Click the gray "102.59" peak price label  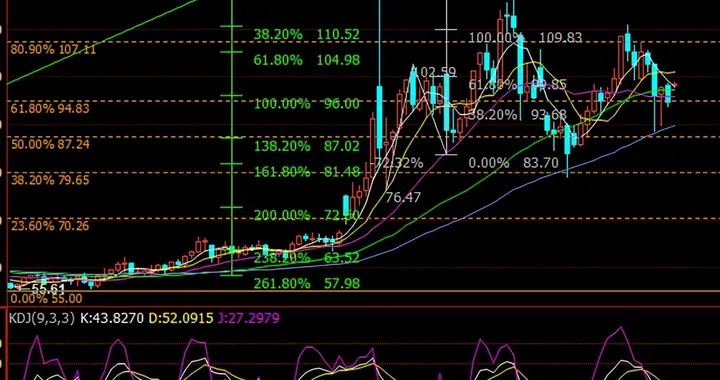coord(434,72)
